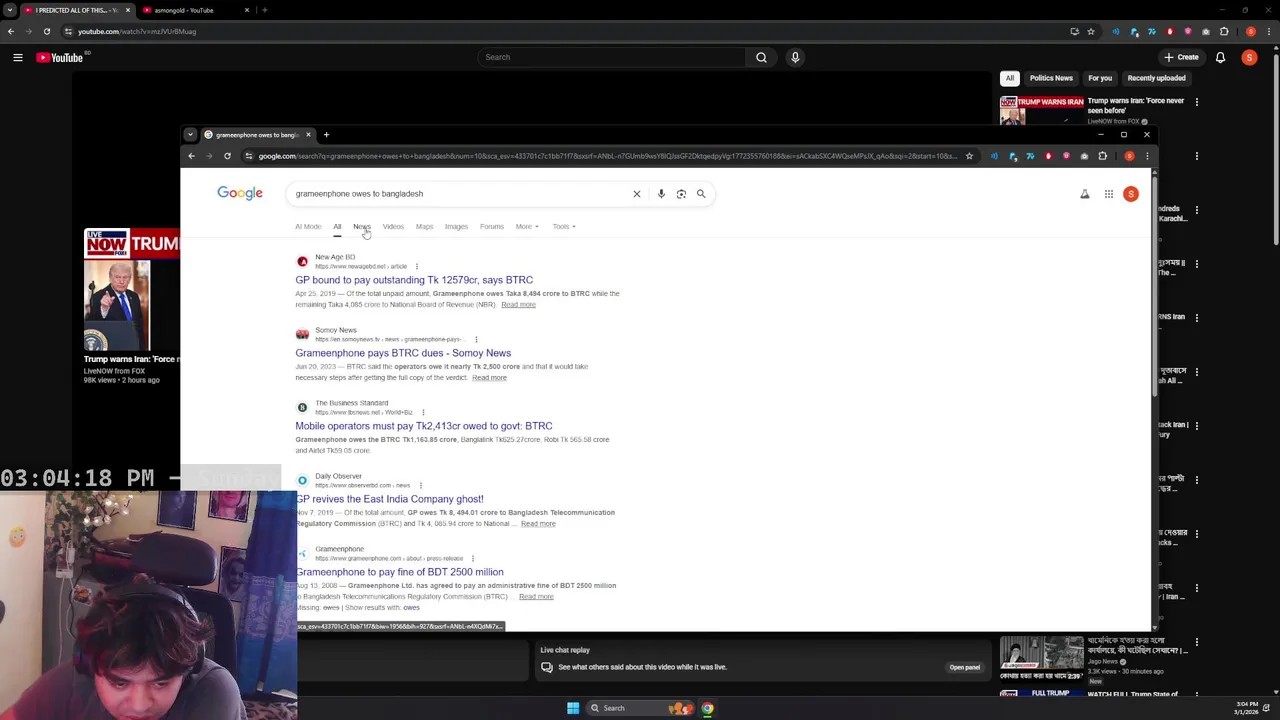Open AI Mode tab
Viewport: 1280px width, 720px height.
coord(308,227)
